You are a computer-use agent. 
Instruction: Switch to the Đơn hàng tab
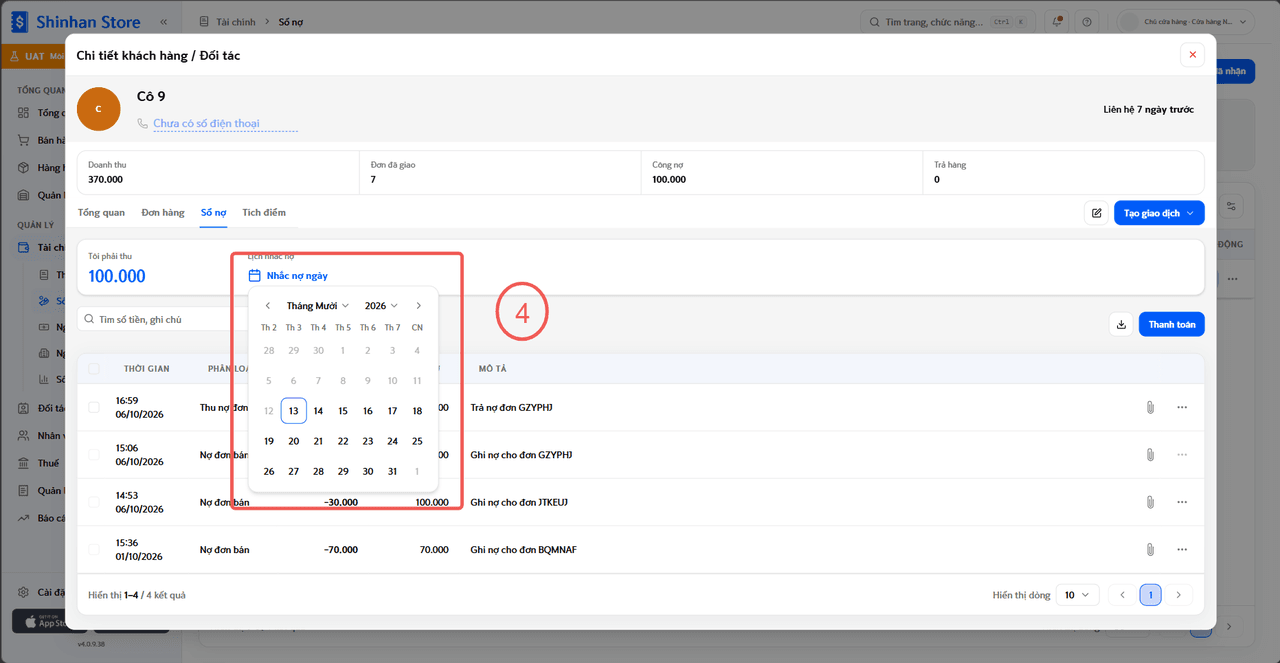point(163,213)
